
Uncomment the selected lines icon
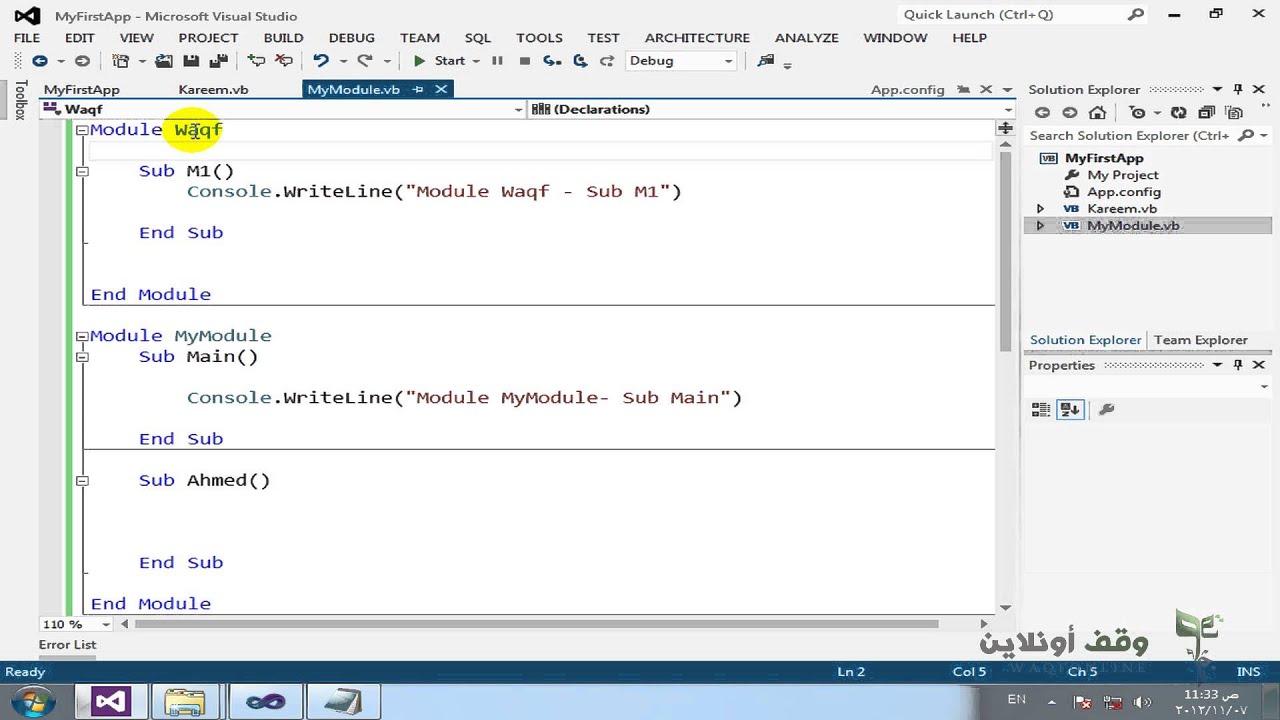click(284, 61)
